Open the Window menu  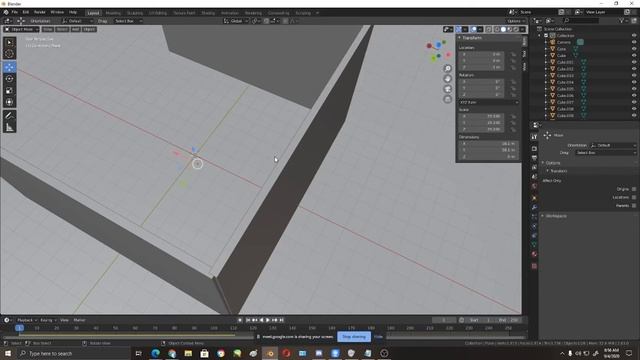click(x=57, y=12)
